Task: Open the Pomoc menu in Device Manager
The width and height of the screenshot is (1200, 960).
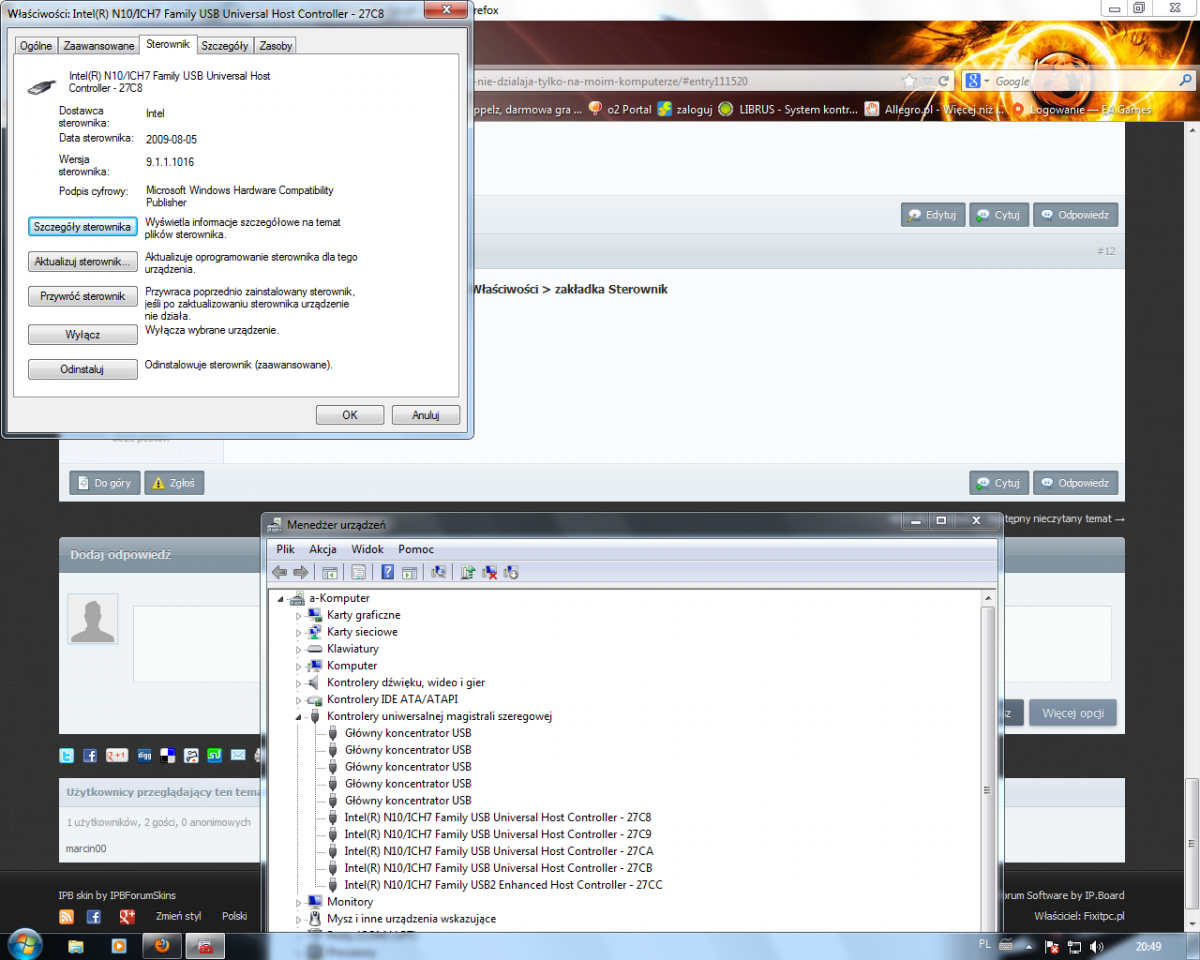Action: [416, 549]
